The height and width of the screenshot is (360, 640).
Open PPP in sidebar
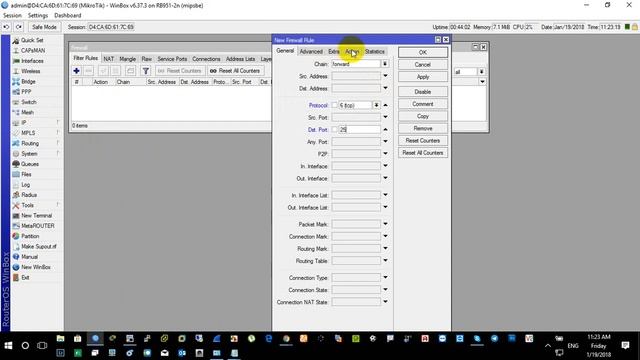pyautogui.click(x=26, y=92)
